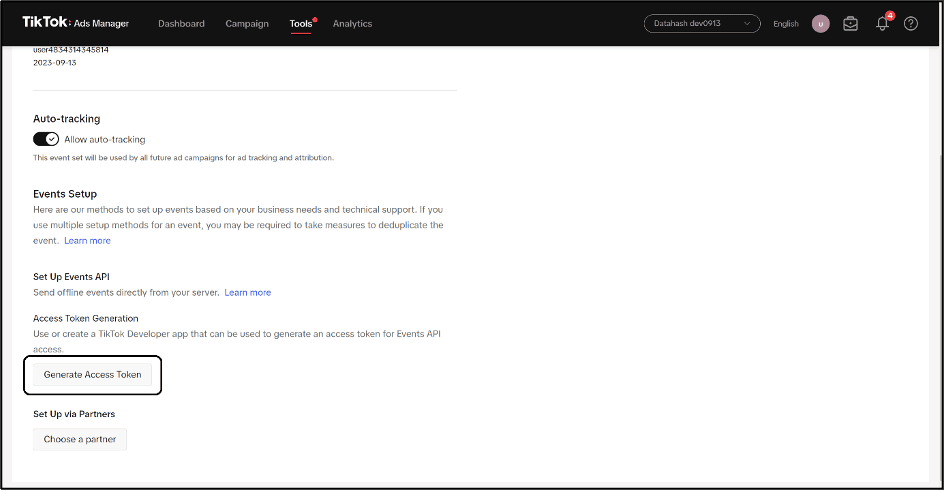
Task: Click the user4834314345814 ID text
Action: click(69, 49)
